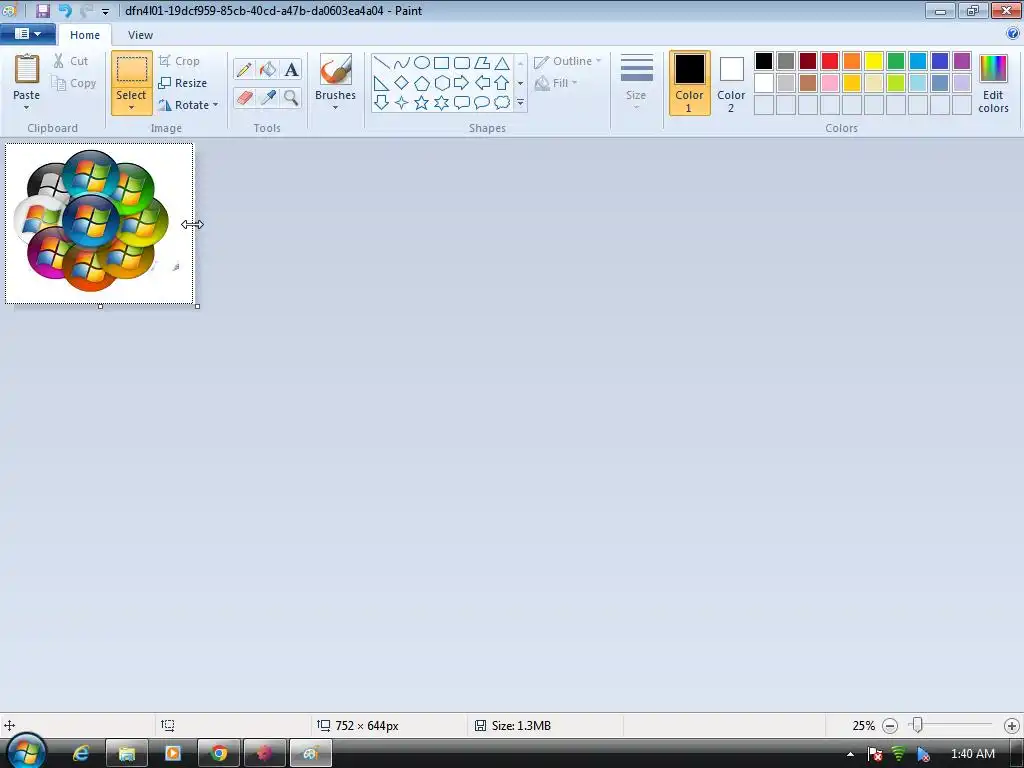This screenshot has width=1024, height=768.
Task: Choose the Diamond shape
Action: pyautogui.click(x=402, y=83)
